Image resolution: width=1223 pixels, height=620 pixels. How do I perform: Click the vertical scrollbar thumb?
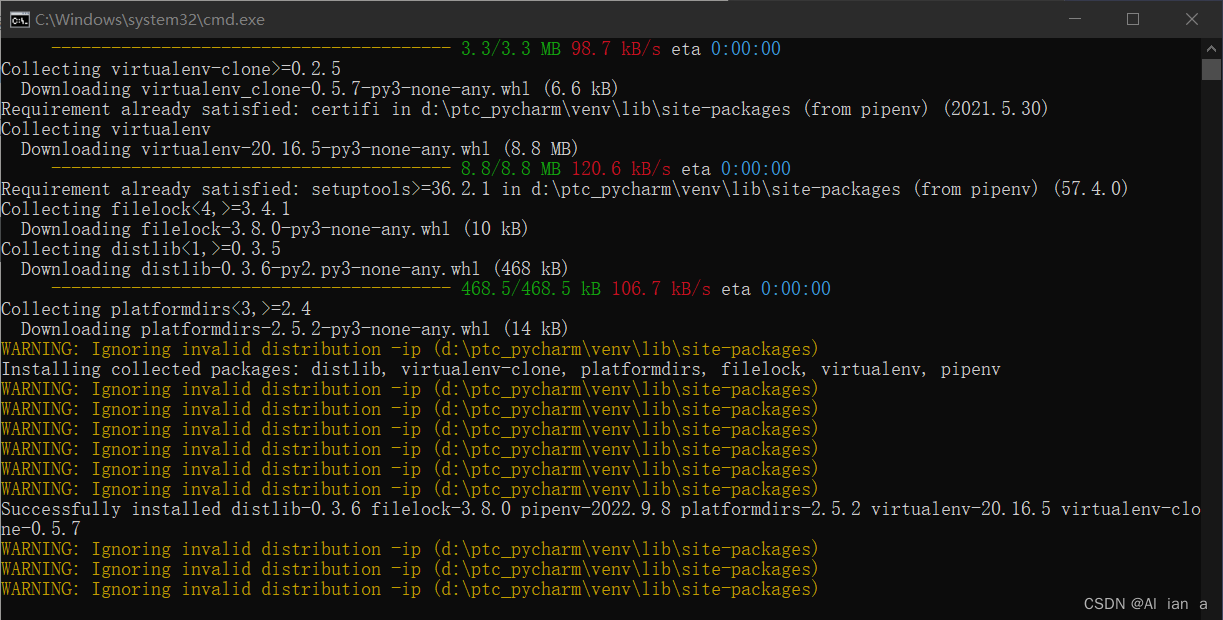click(1211, 69)
